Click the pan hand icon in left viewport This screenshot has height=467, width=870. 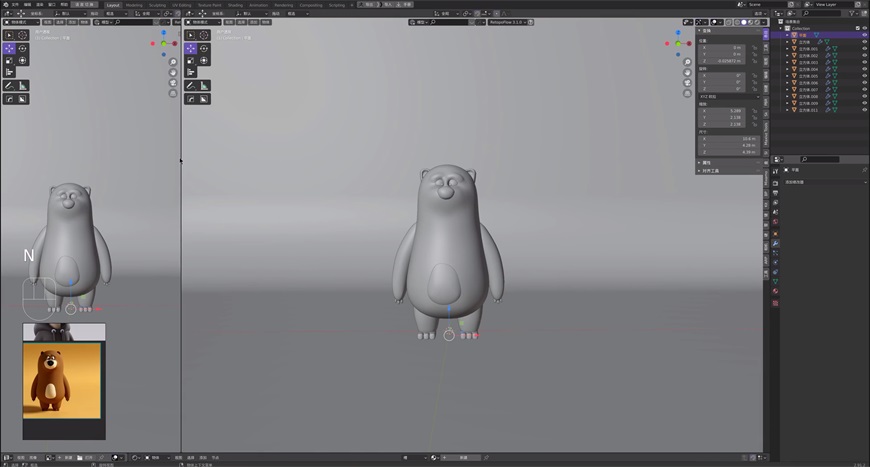click(x=173, y=73)
